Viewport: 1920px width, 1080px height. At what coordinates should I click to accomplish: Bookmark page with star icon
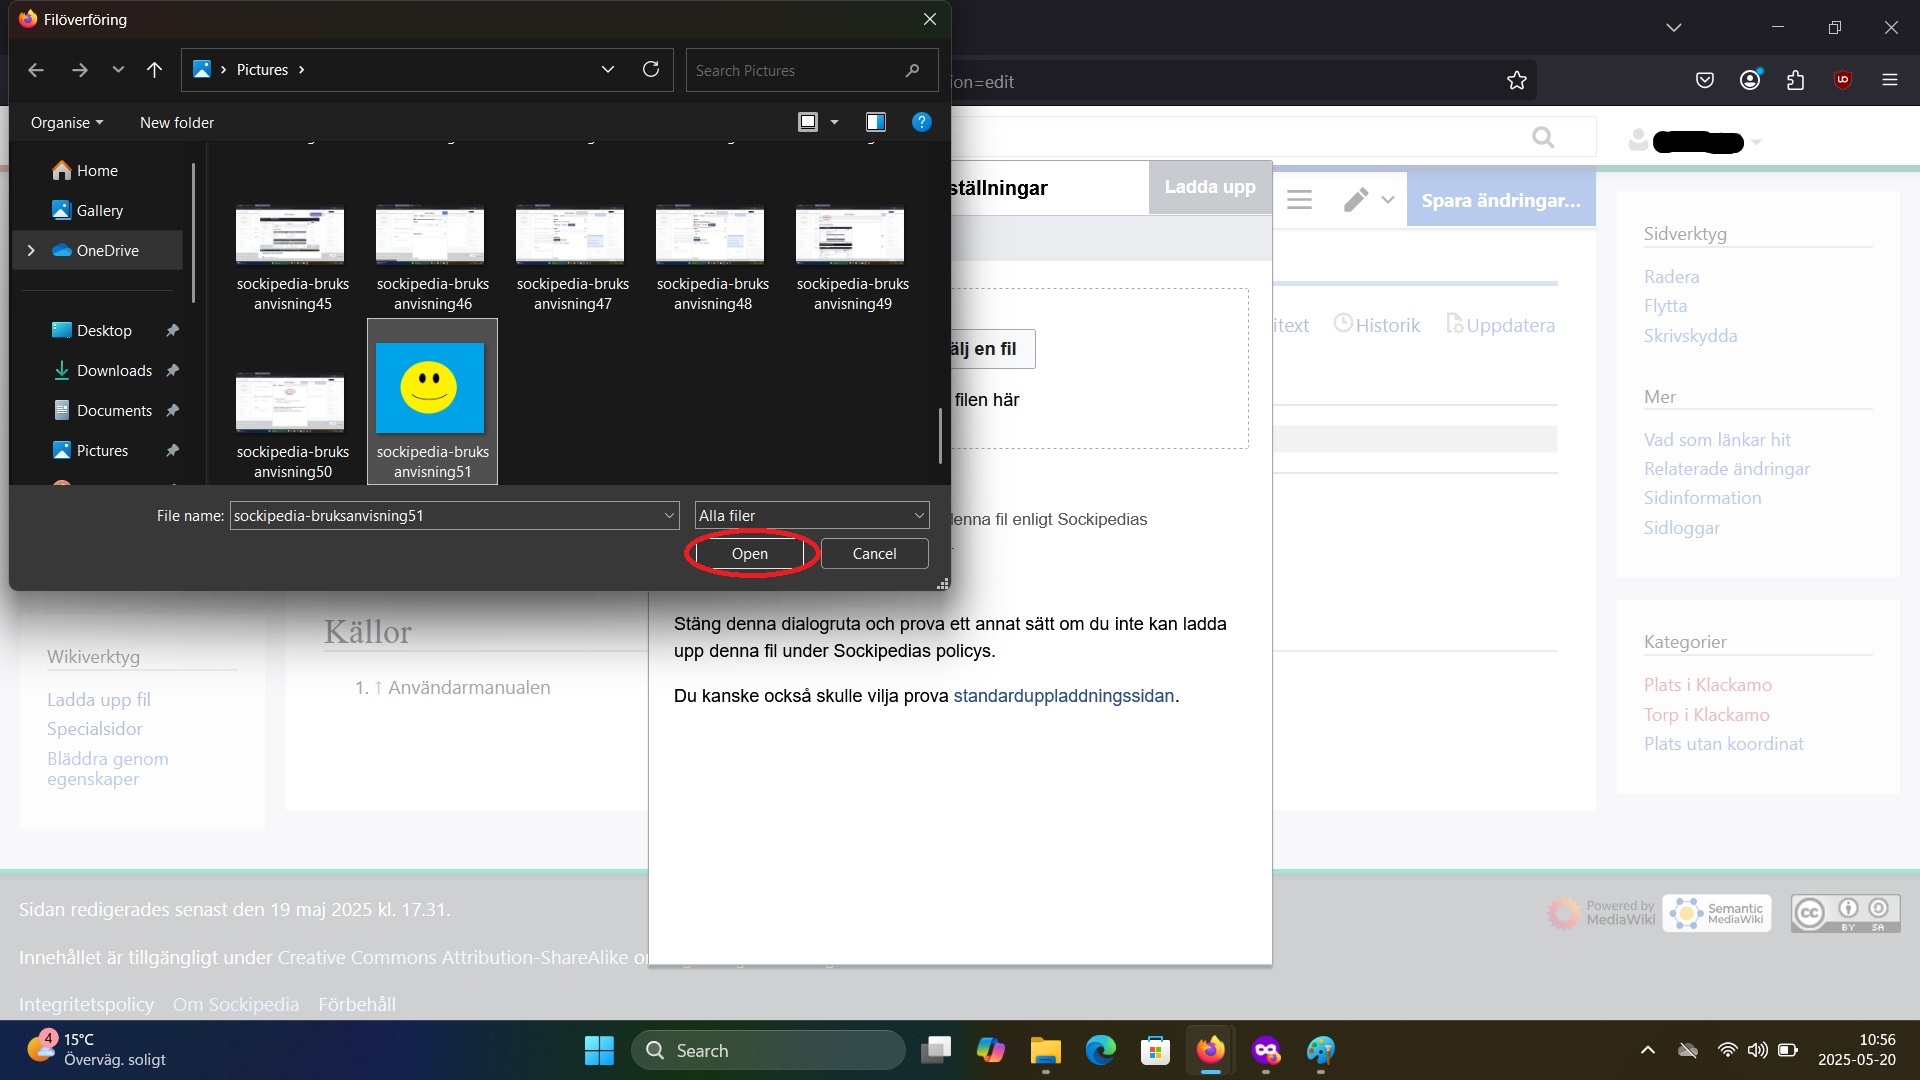(x=1517, y=81)
